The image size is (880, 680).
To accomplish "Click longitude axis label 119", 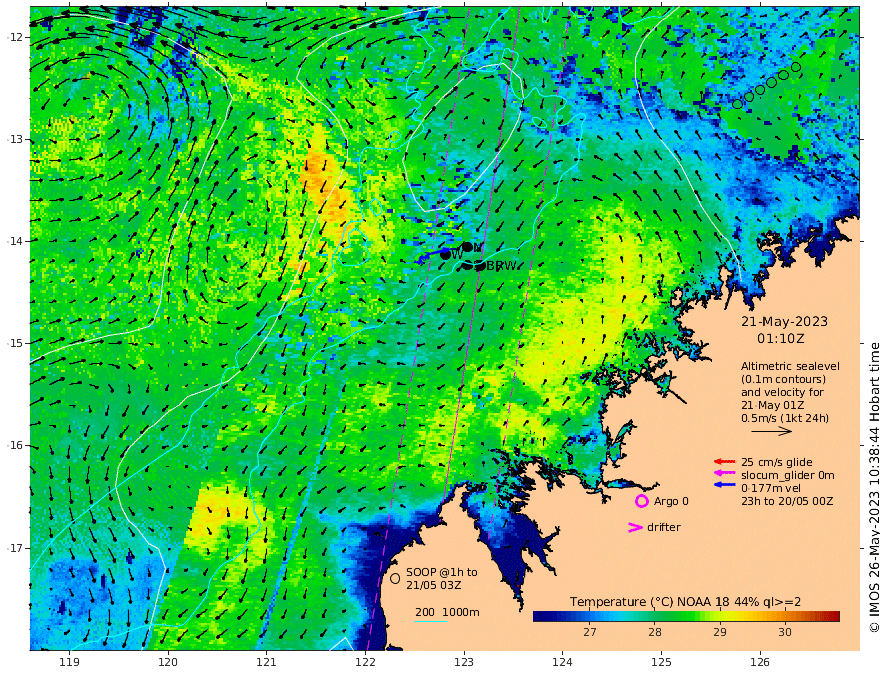I will pyautogui.click(x=69, y=662).
